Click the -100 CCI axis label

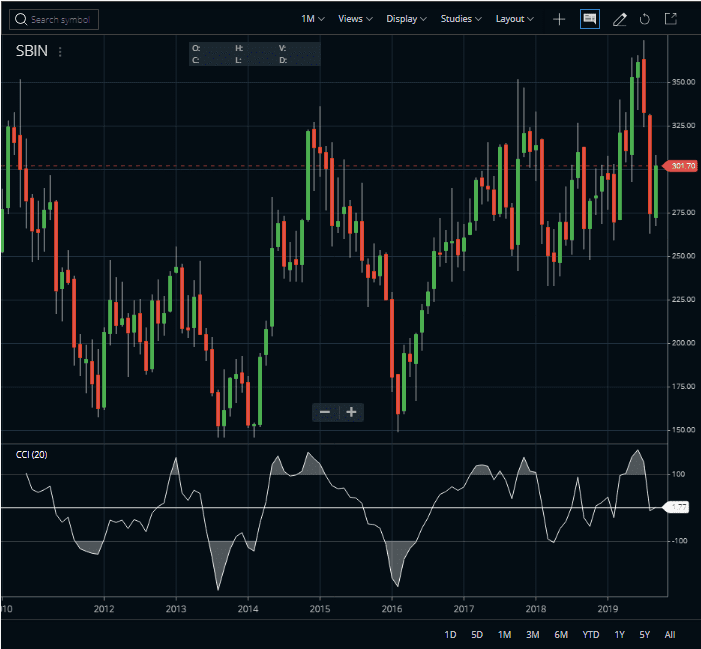[680, 541]
